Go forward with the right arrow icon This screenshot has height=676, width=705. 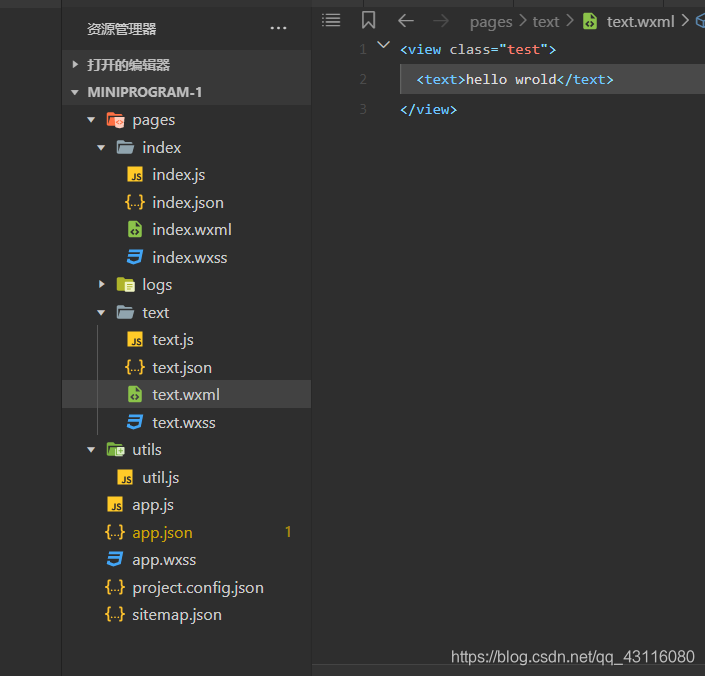coord(441,21)
